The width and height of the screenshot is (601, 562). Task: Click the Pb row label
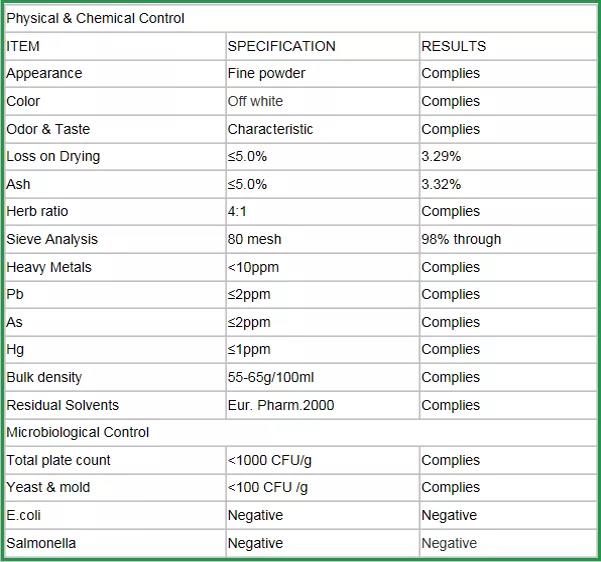pos(15,294)
